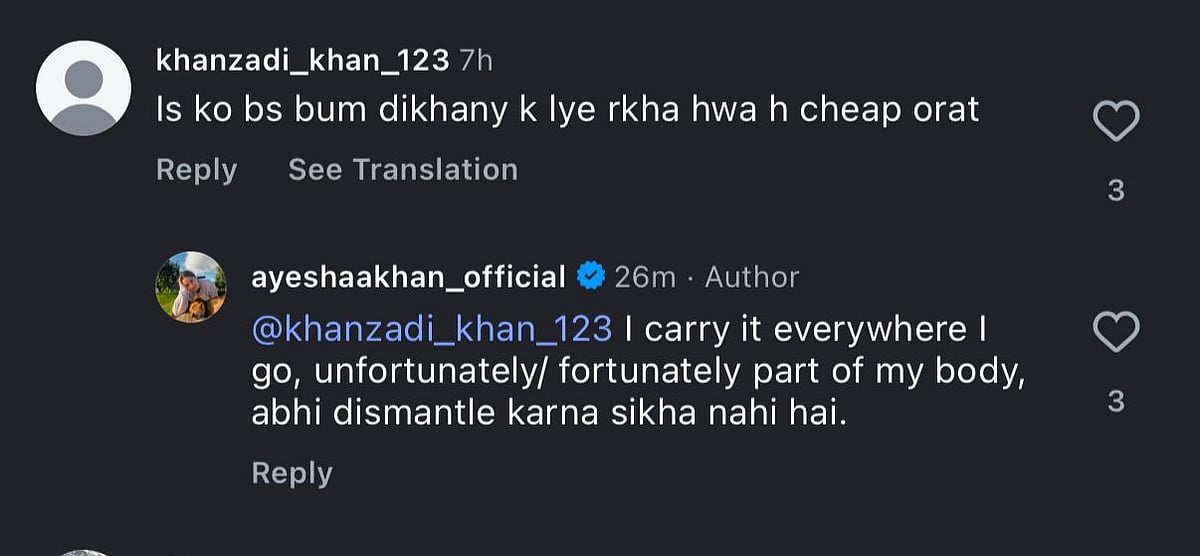The height and width of the screenshot is (556, 1200).
Task: Tap the heart on ayeshaakhan_official's reply
Action: (x=1116, y=333)
